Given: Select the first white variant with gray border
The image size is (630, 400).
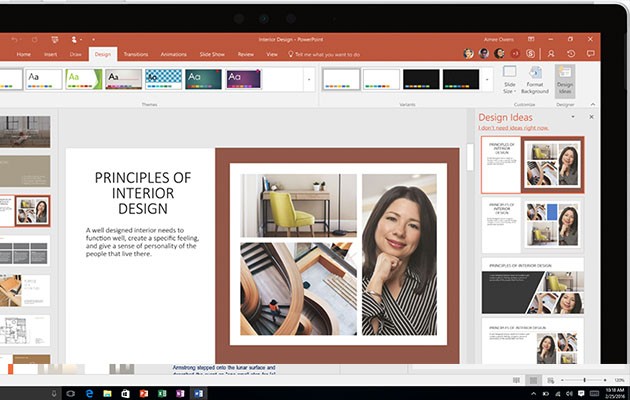Looking at the screenshot, I should (x=341, y=79).
